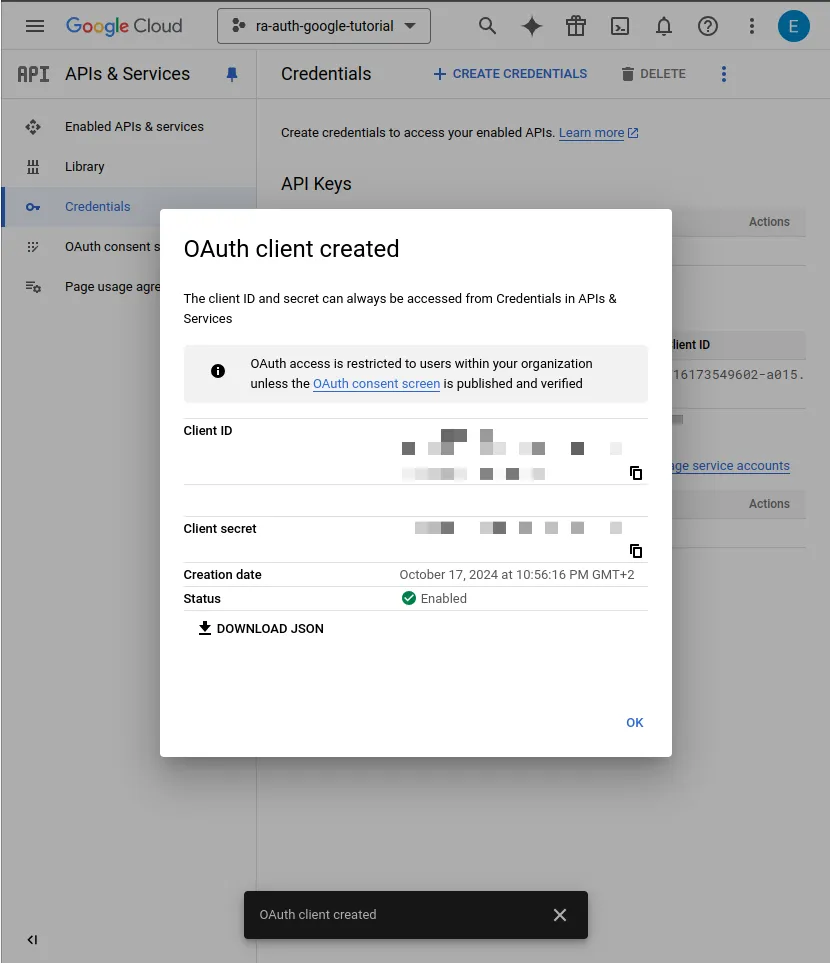
Task: Click the search magnifier icon
Action: pyautogui.click(x=487, y=26)
